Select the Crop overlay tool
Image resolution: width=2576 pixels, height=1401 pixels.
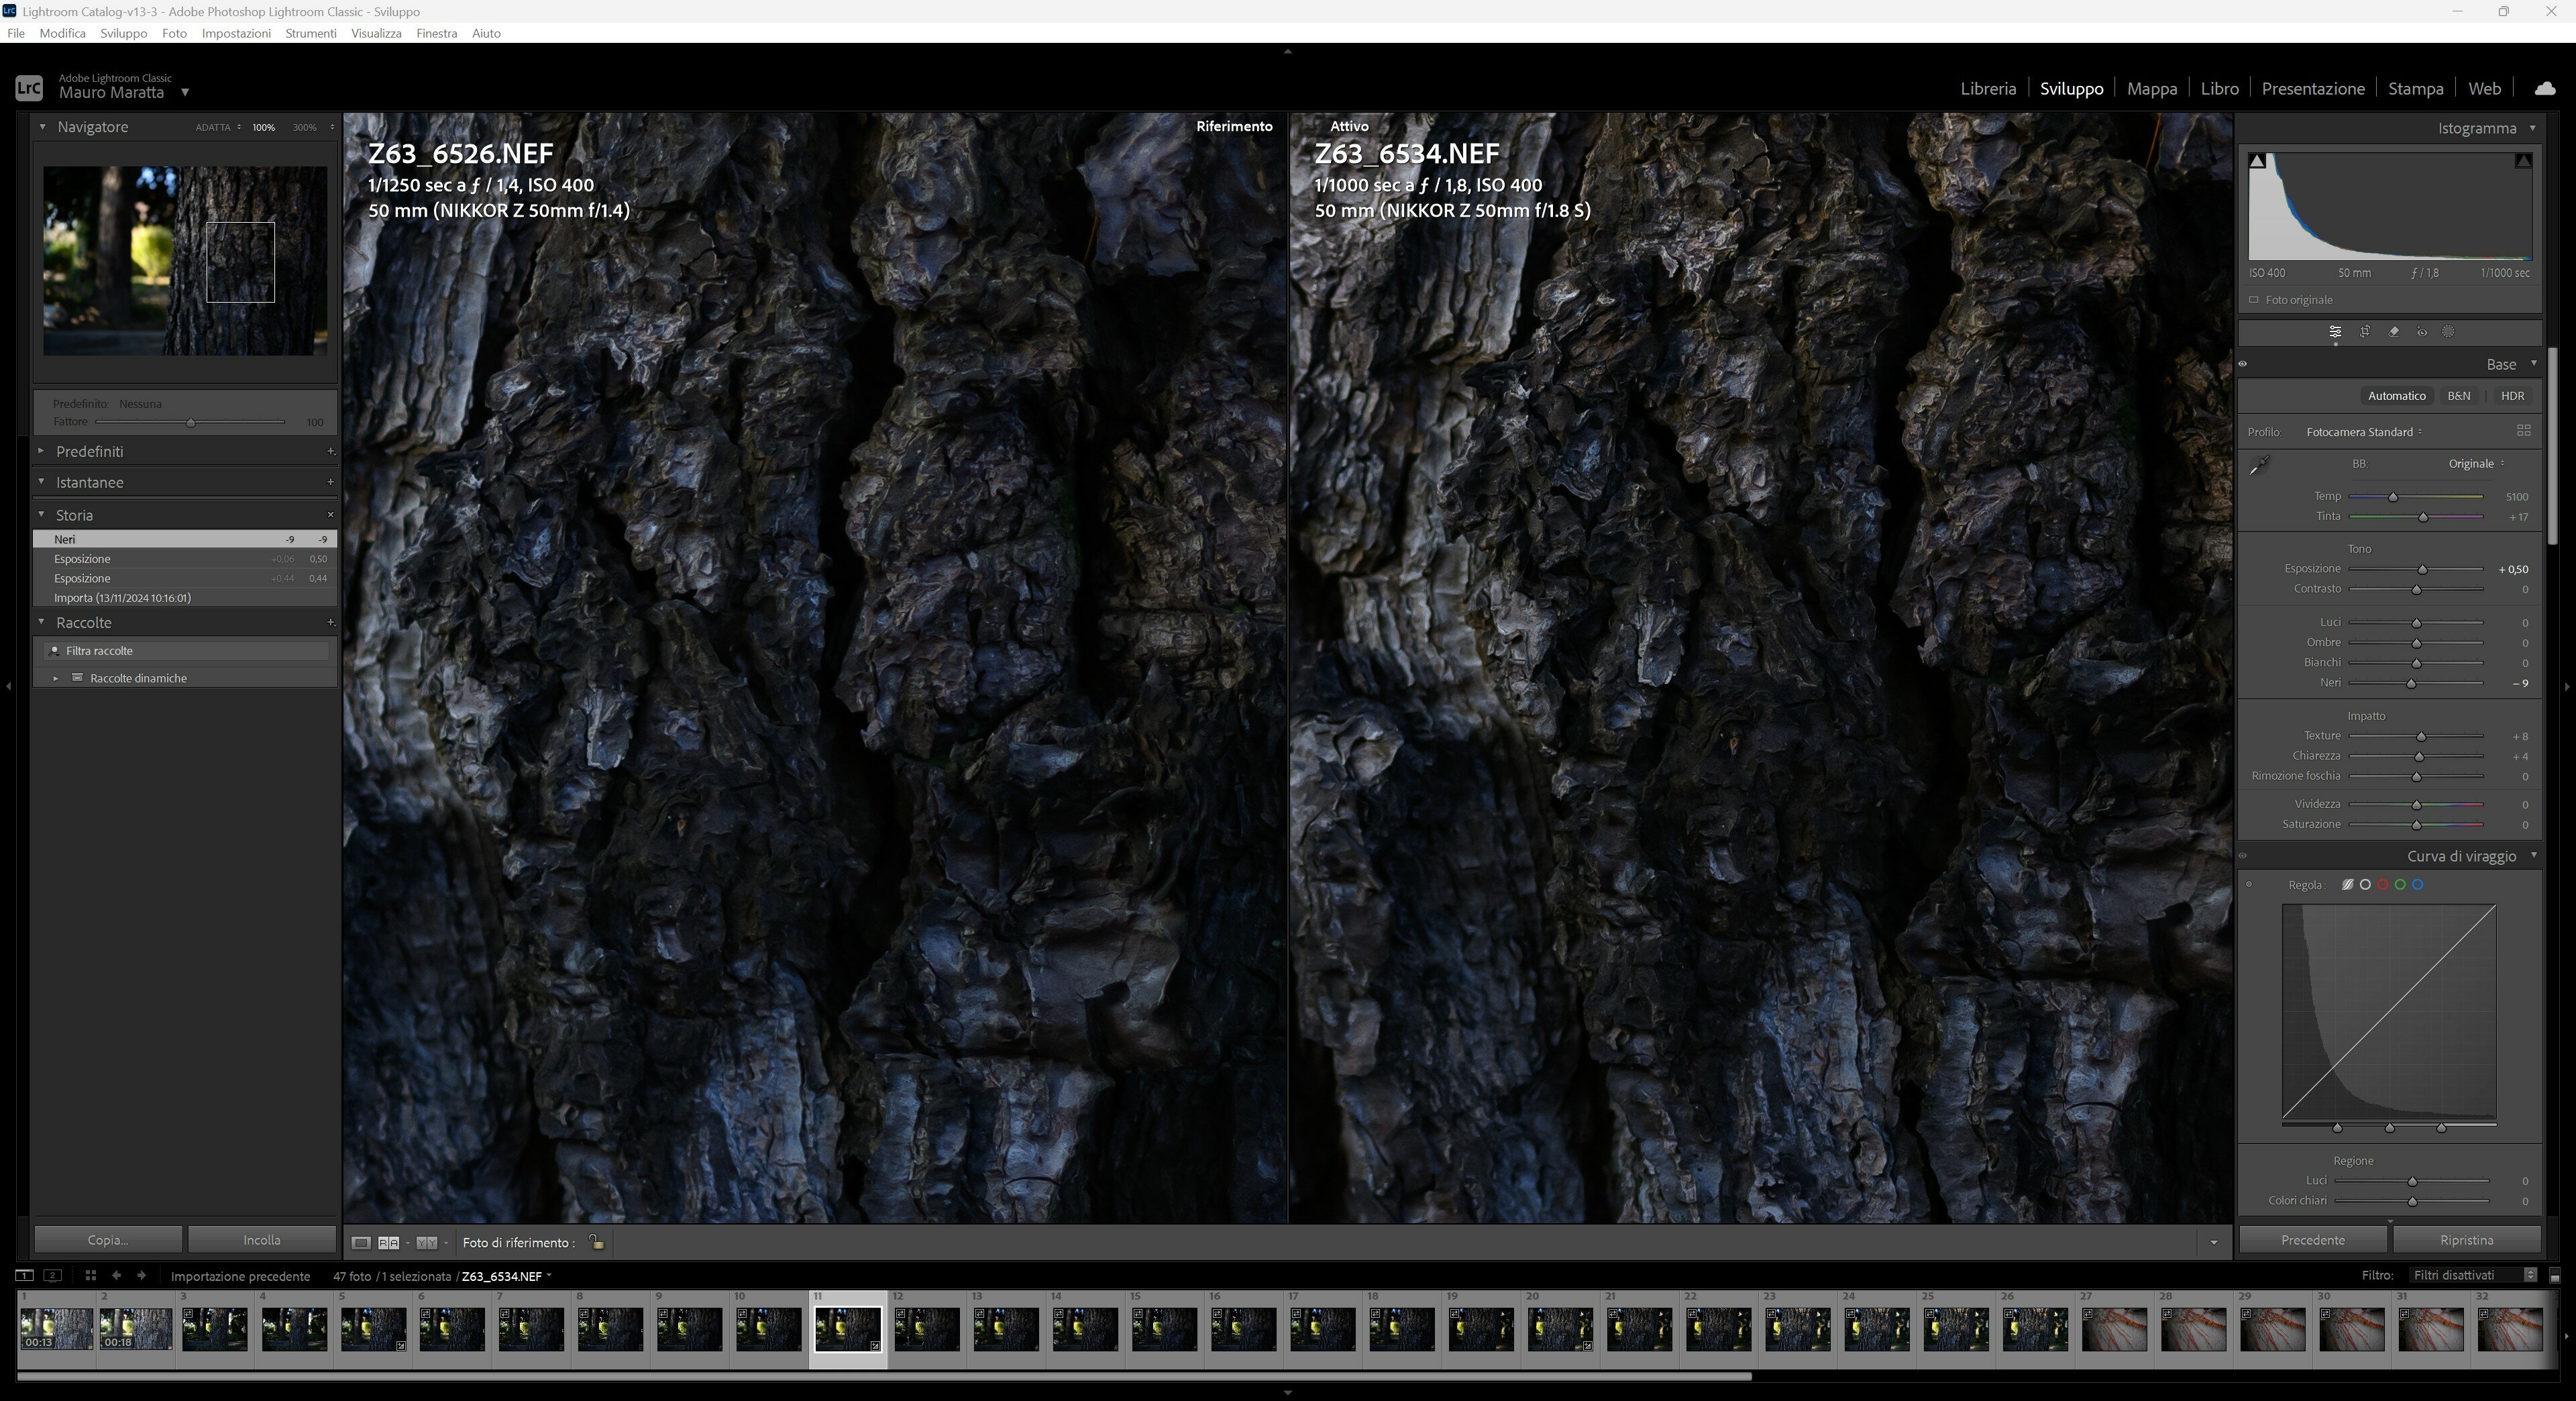pos(2365,332)
